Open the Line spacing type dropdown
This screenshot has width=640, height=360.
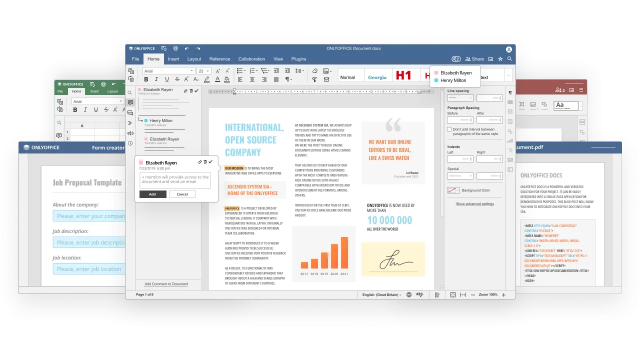click(460, 98)
